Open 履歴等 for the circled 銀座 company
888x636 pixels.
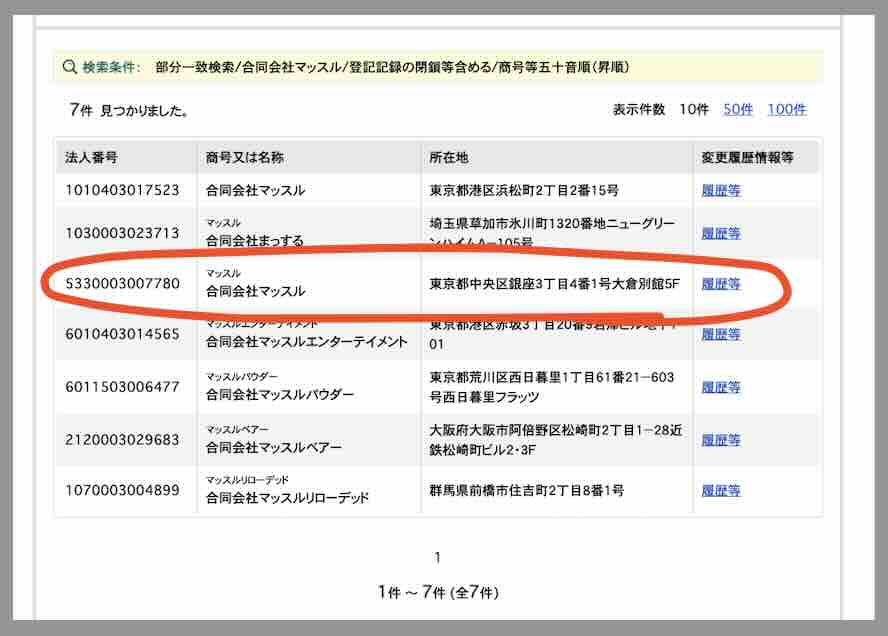(x=721, y=284)
